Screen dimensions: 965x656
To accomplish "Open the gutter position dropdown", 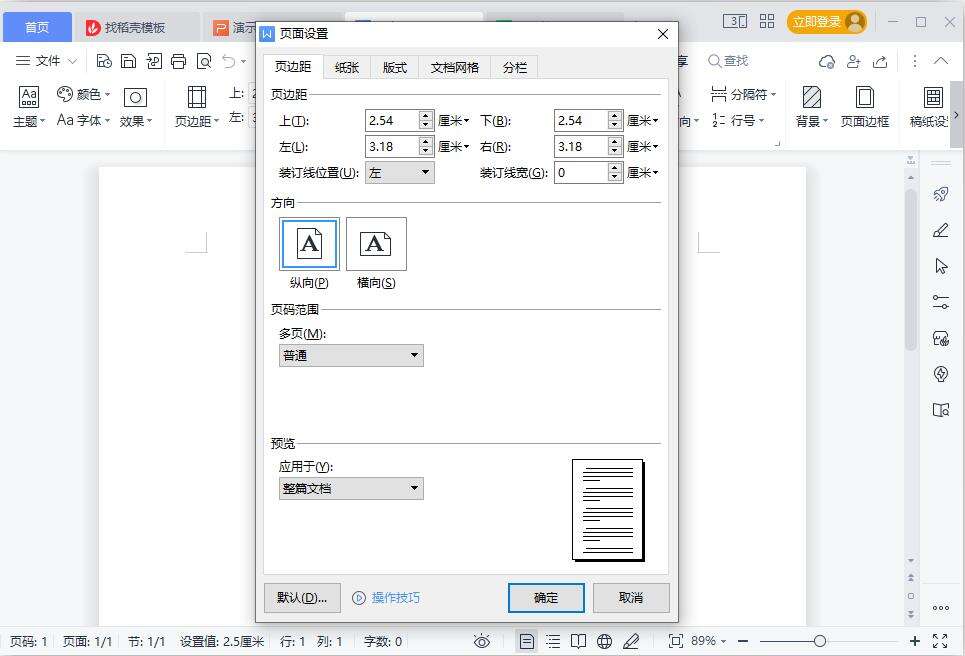I will coord(399,172).
